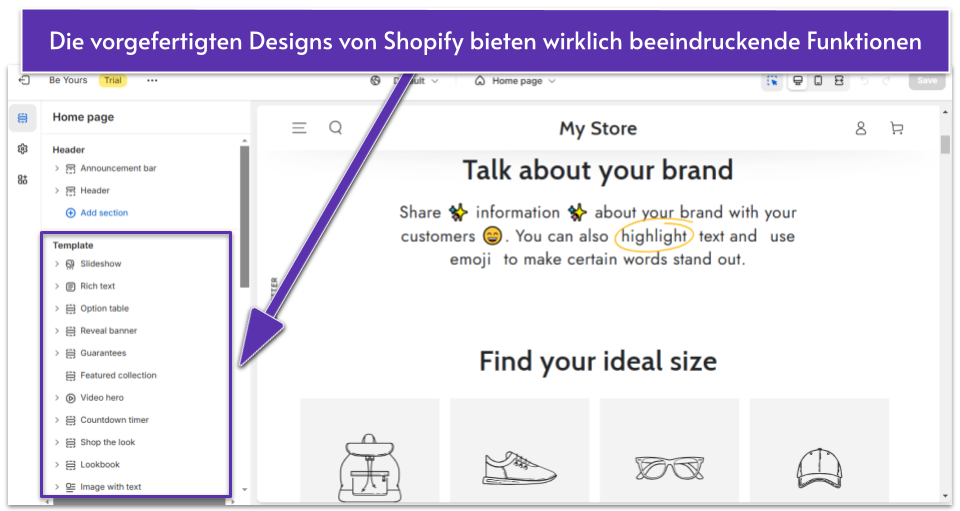This screenshot has width=960, height=511.
Task: Select the Guarantees section
Action: (x=103, y=353)
